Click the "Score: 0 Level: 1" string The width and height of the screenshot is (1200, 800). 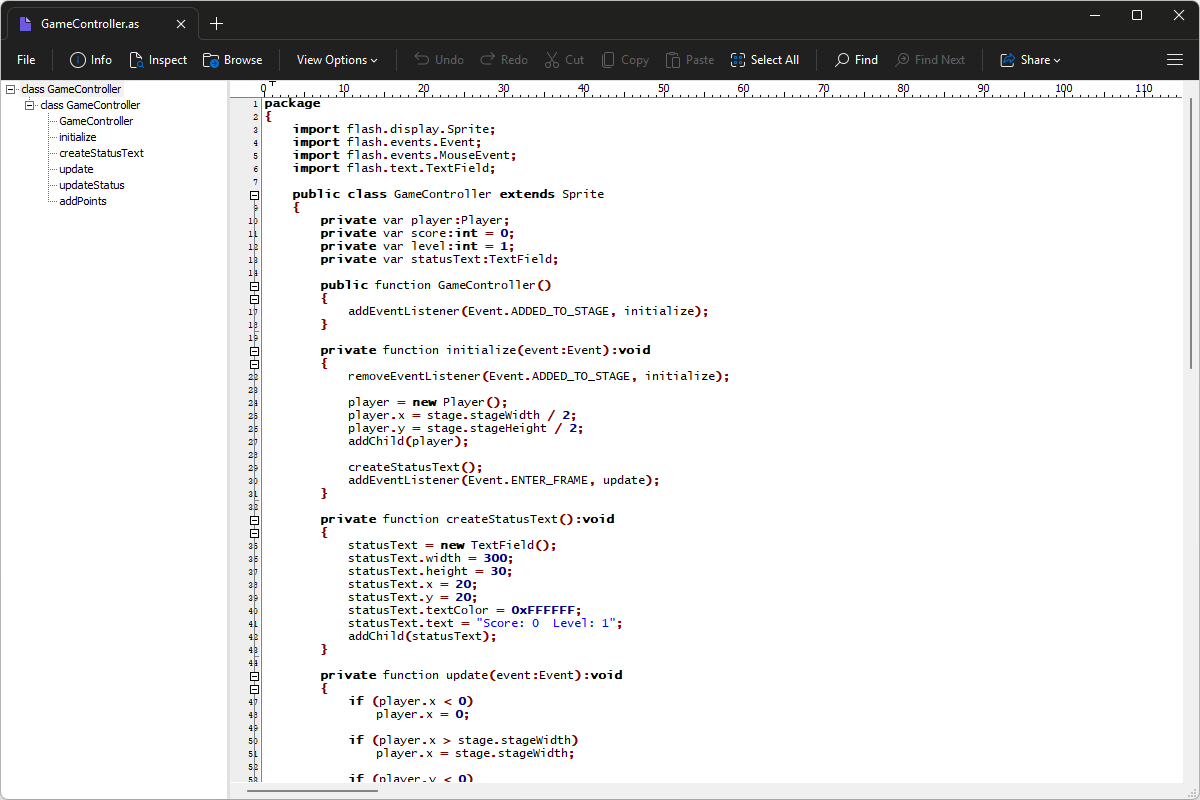pyautogui.click(x=545, y=623)
